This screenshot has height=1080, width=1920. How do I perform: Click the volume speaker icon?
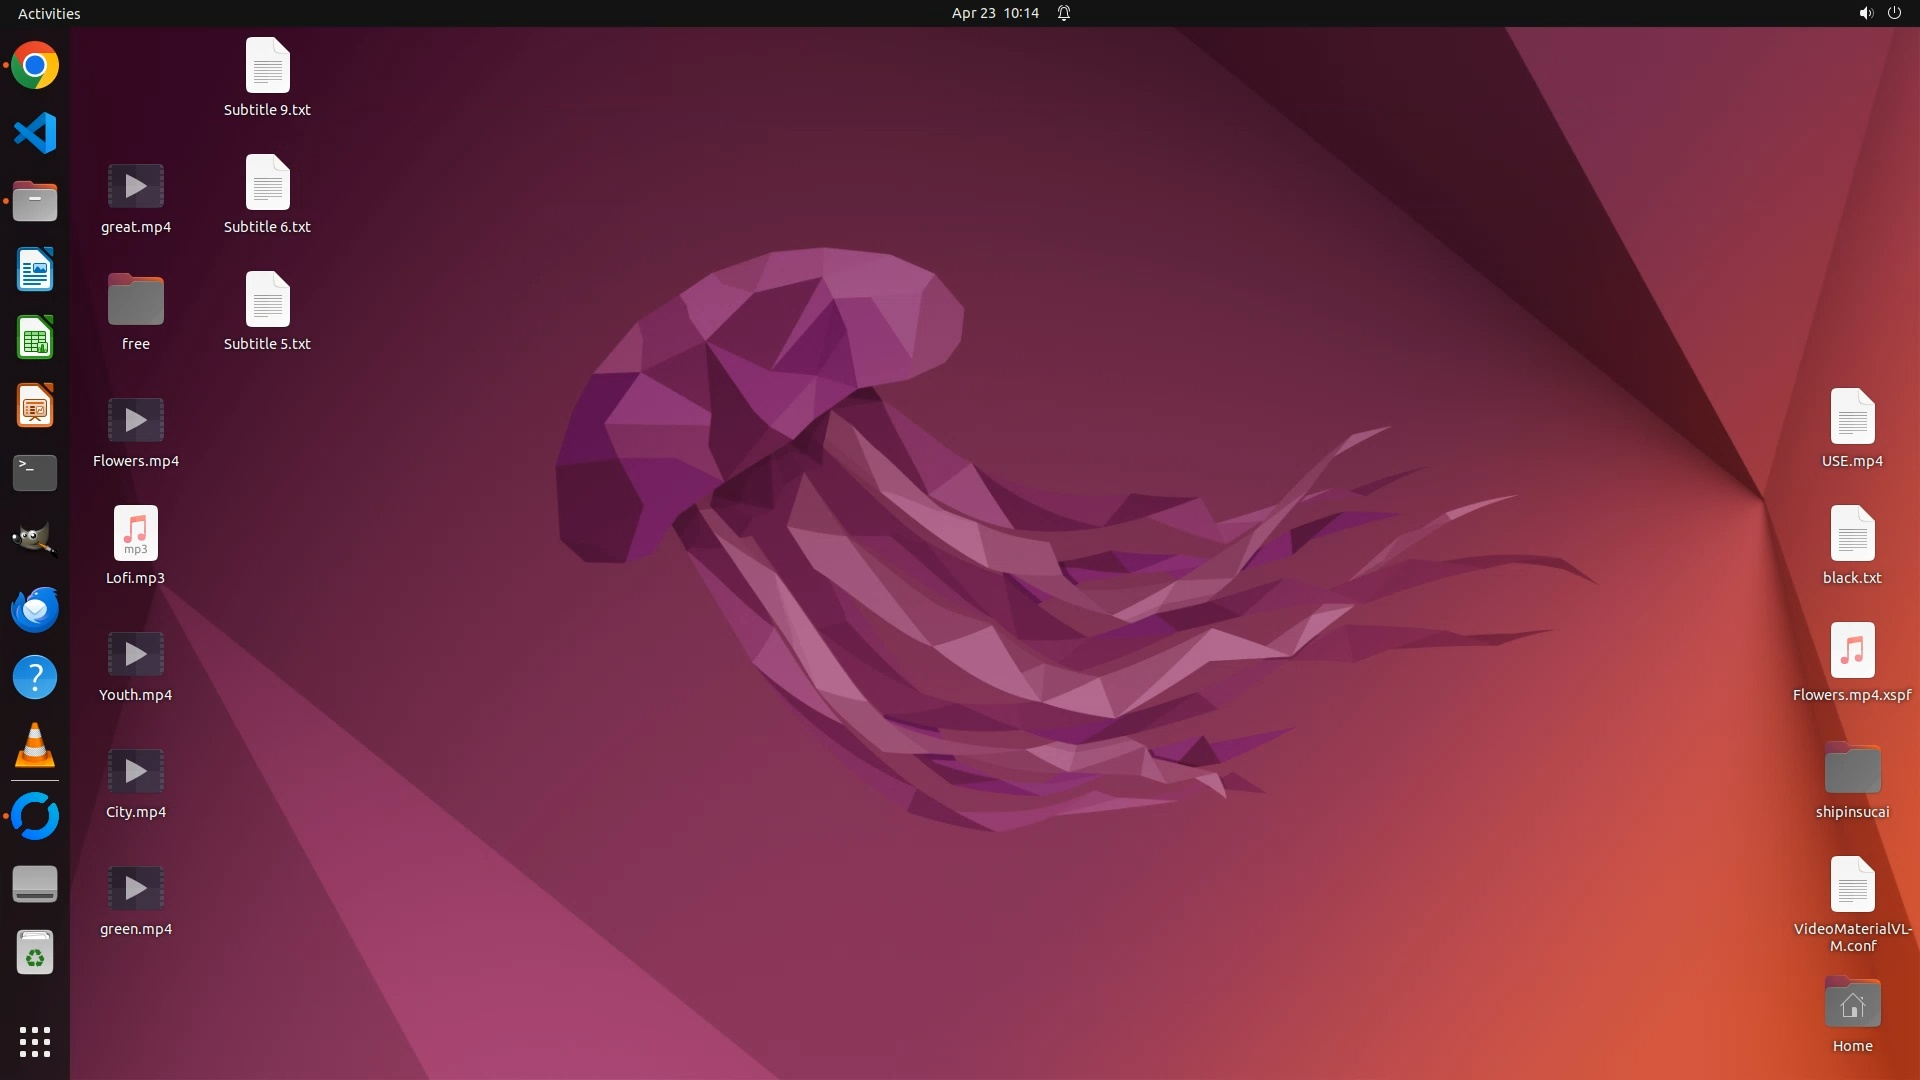[x=1865, y=13]
